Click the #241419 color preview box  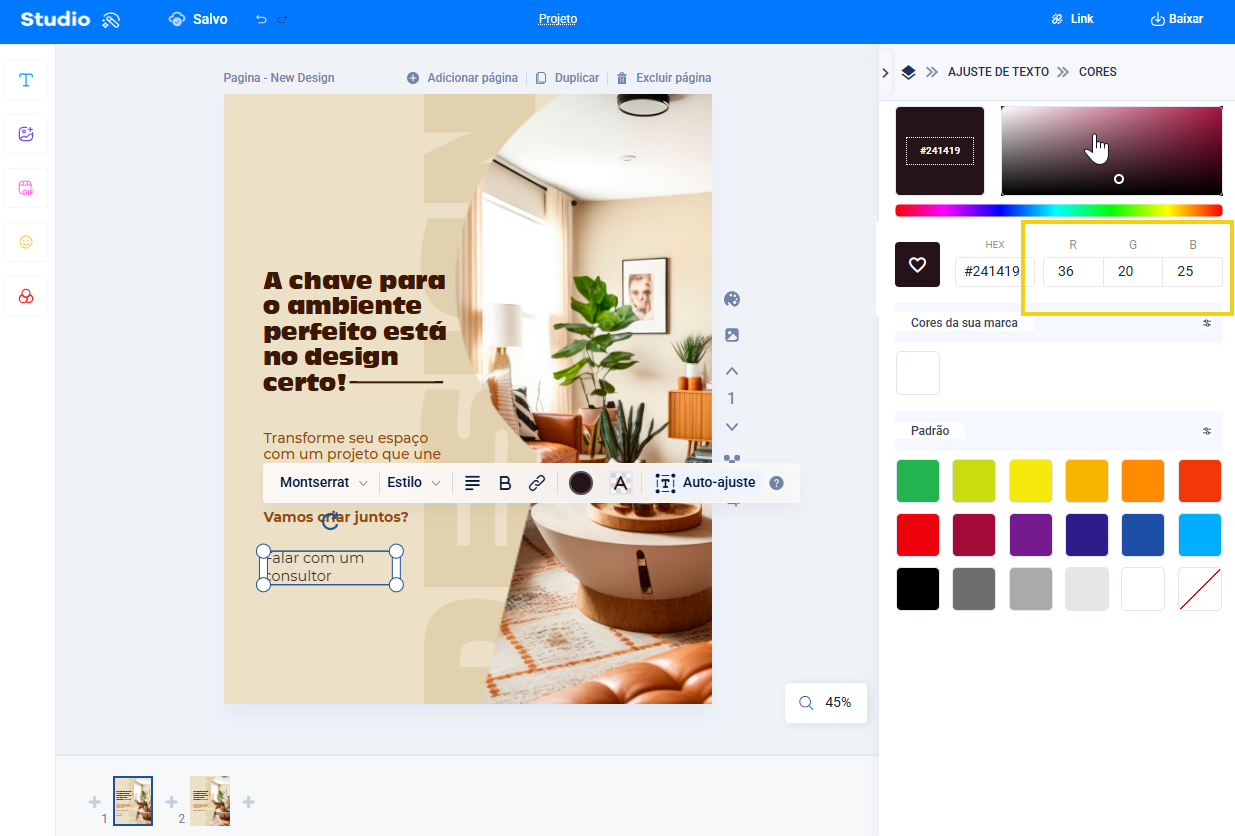(940, 151)
